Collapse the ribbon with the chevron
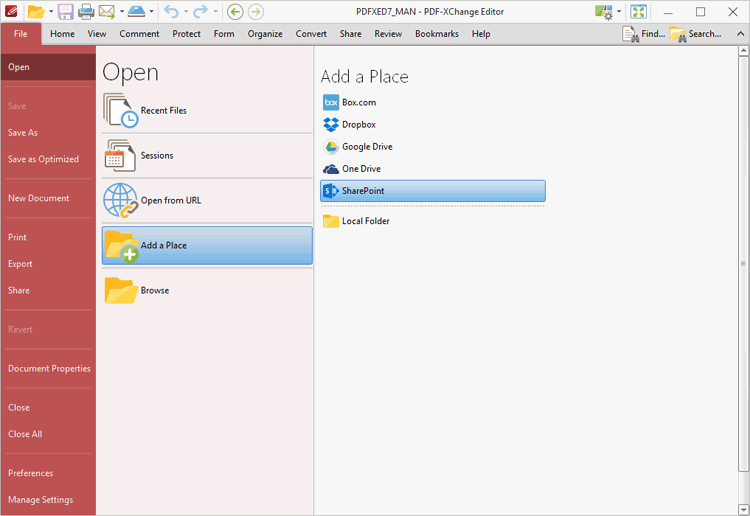Viewport: 750px width, 516px height. point(740,33)
